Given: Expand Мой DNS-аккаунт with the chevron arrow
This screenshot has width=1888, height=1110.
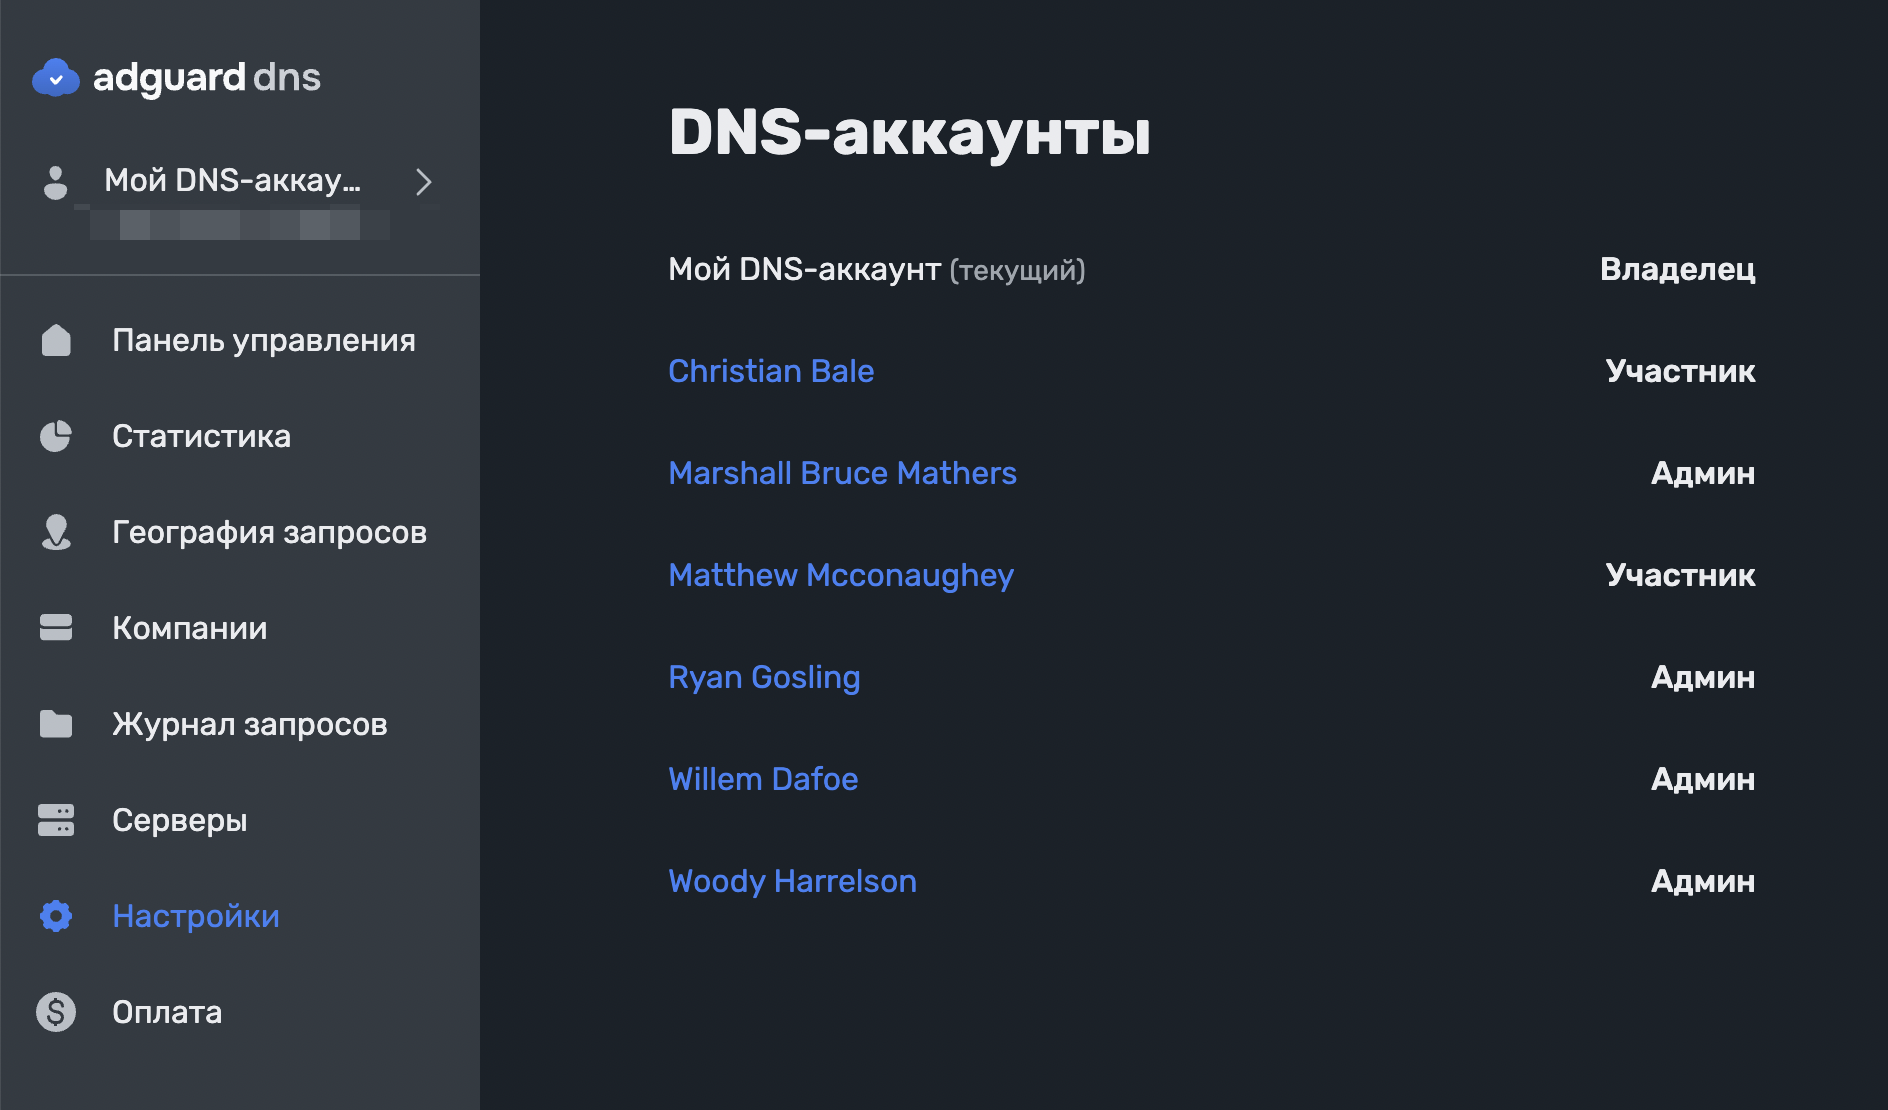Looking at the screenshot, I should pyautogui.click(x=424, y=183).
